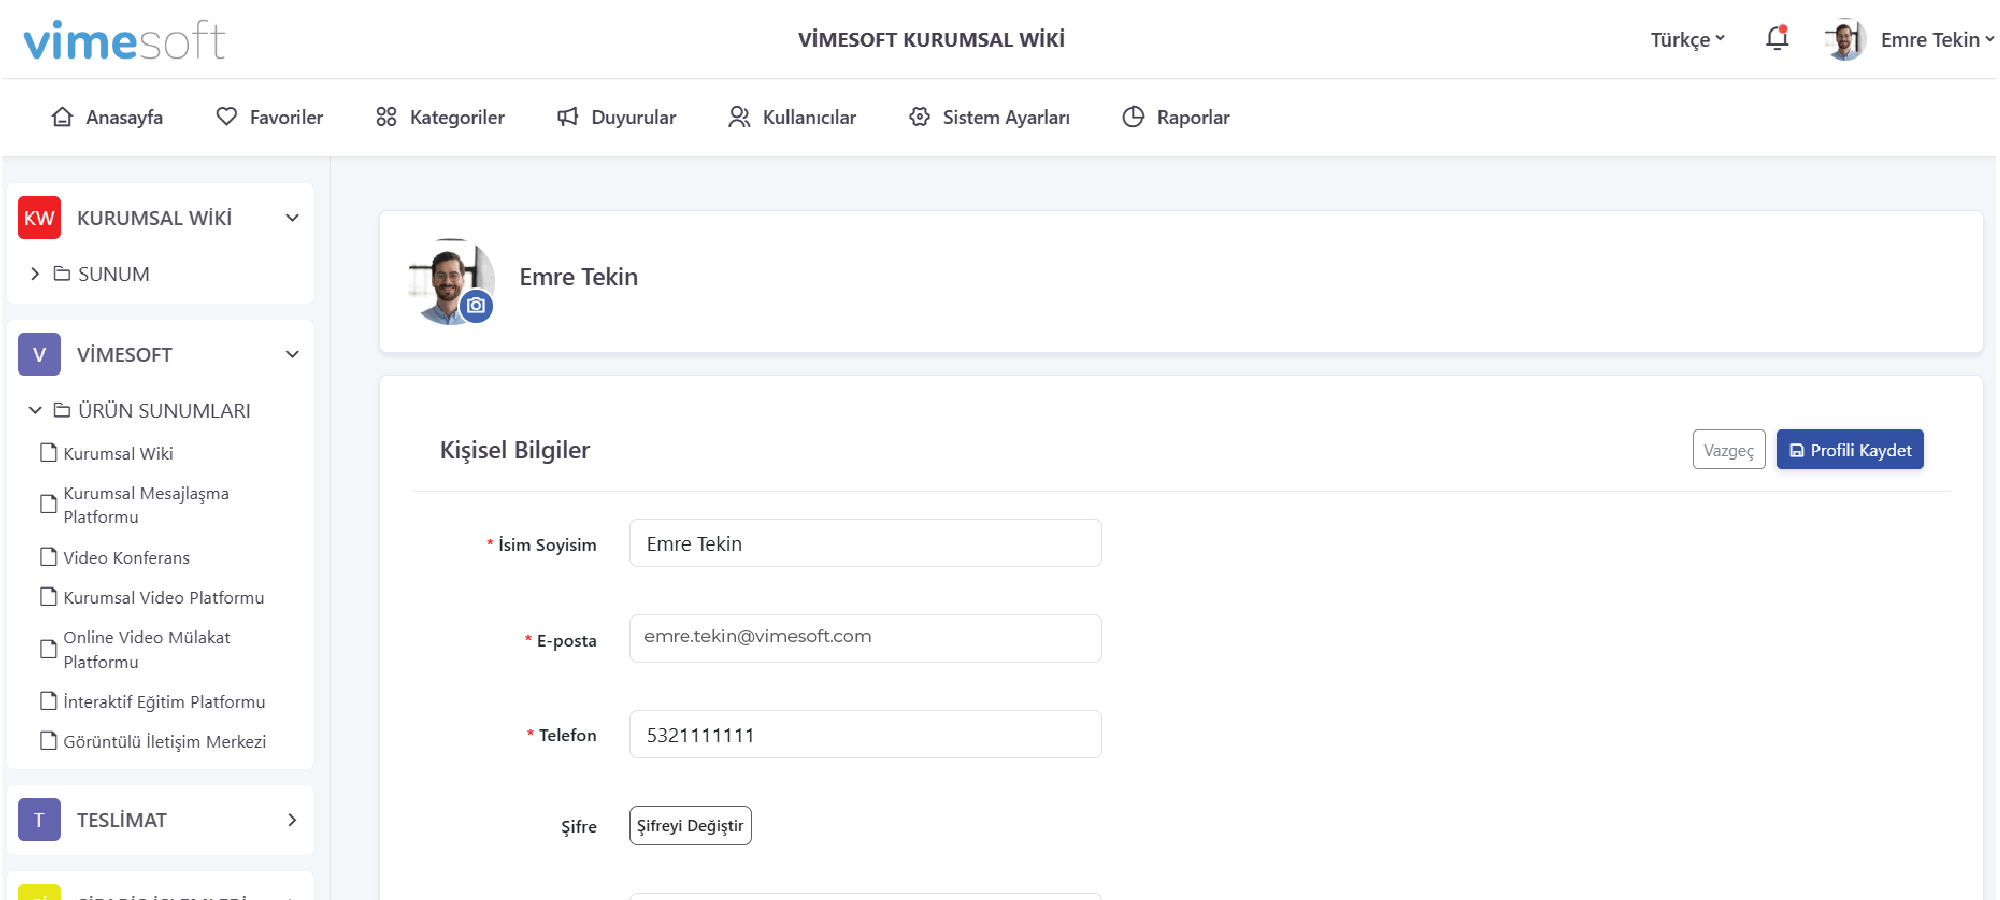Click the E-posta input field
The height and width of the screenshot is (900, 2000).
865,638
